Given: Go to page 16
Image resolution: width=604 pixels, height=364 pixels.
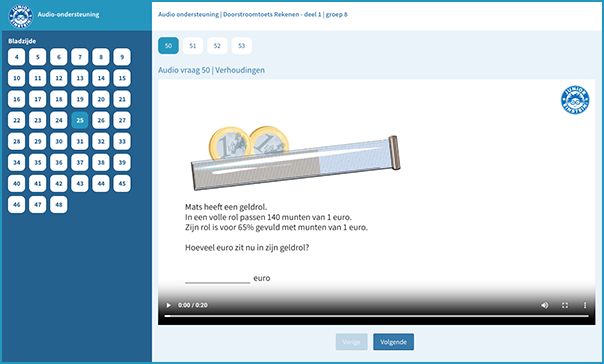Looking at the screenshot, I should point(17,99).
